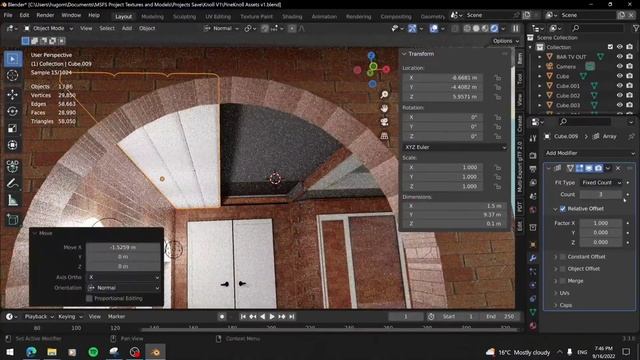Viewport: 640px width, 360px height.
Task: Pick the Rotate tool
Action: pos(13,111)
